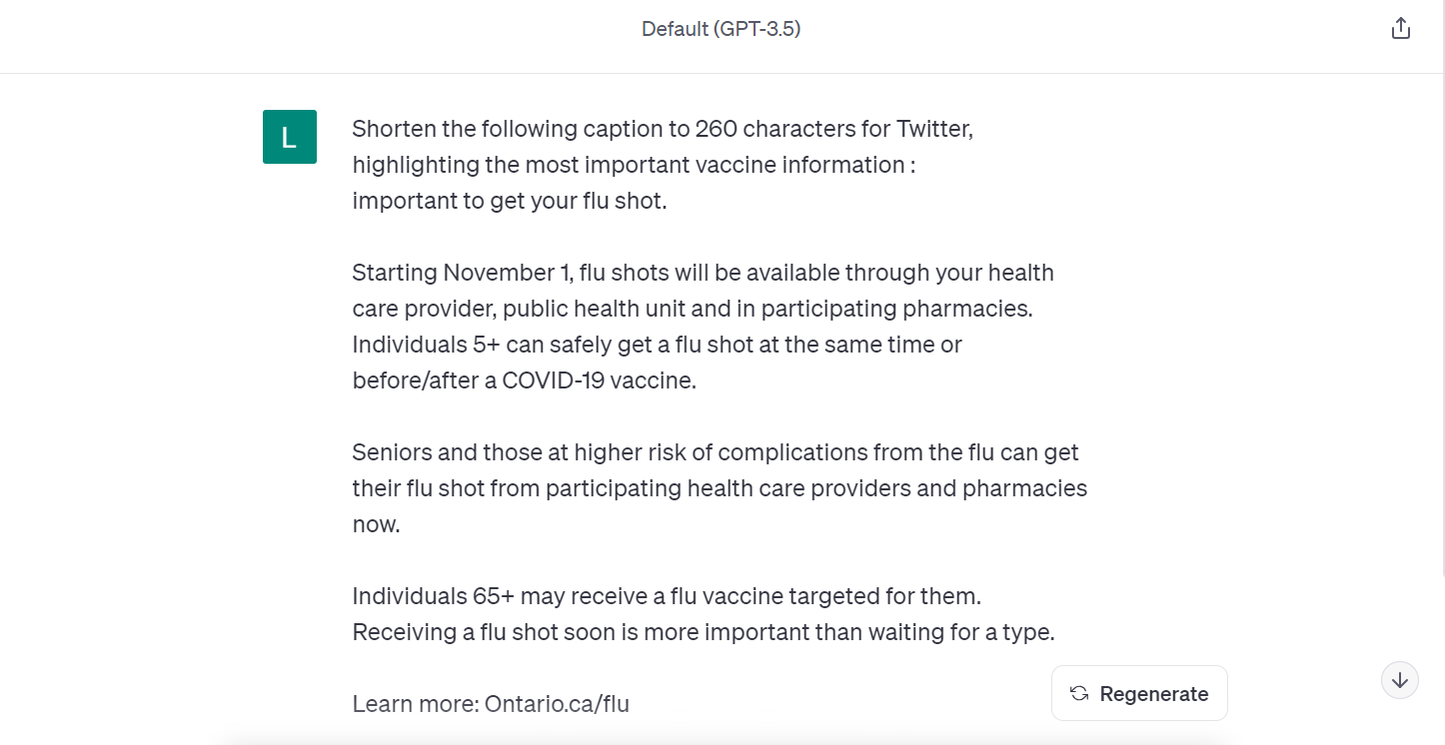Viewport: 1445px width, 745px height.
Task: Click the "Learn more:" text
Action: coord(415,704)
